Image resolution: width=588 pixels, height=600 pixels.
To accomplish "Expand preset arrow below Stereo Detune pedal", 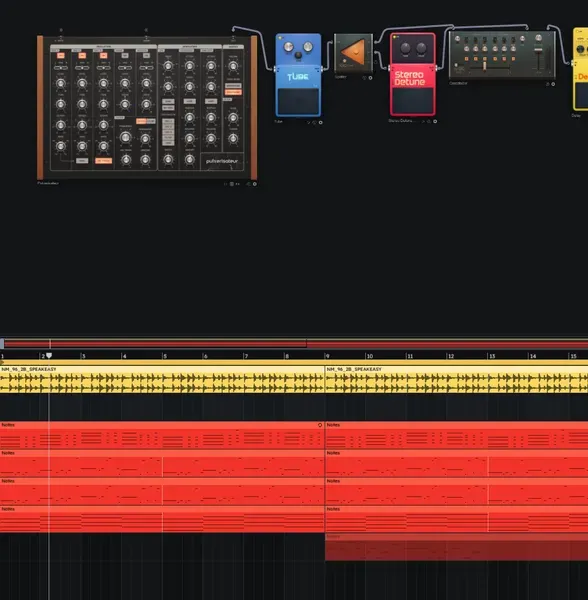I will [x=423, y=121].
